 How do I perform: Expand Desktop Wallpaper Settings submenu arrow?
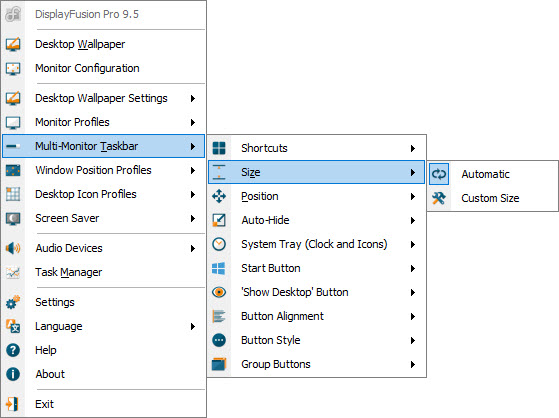point(193,98)
